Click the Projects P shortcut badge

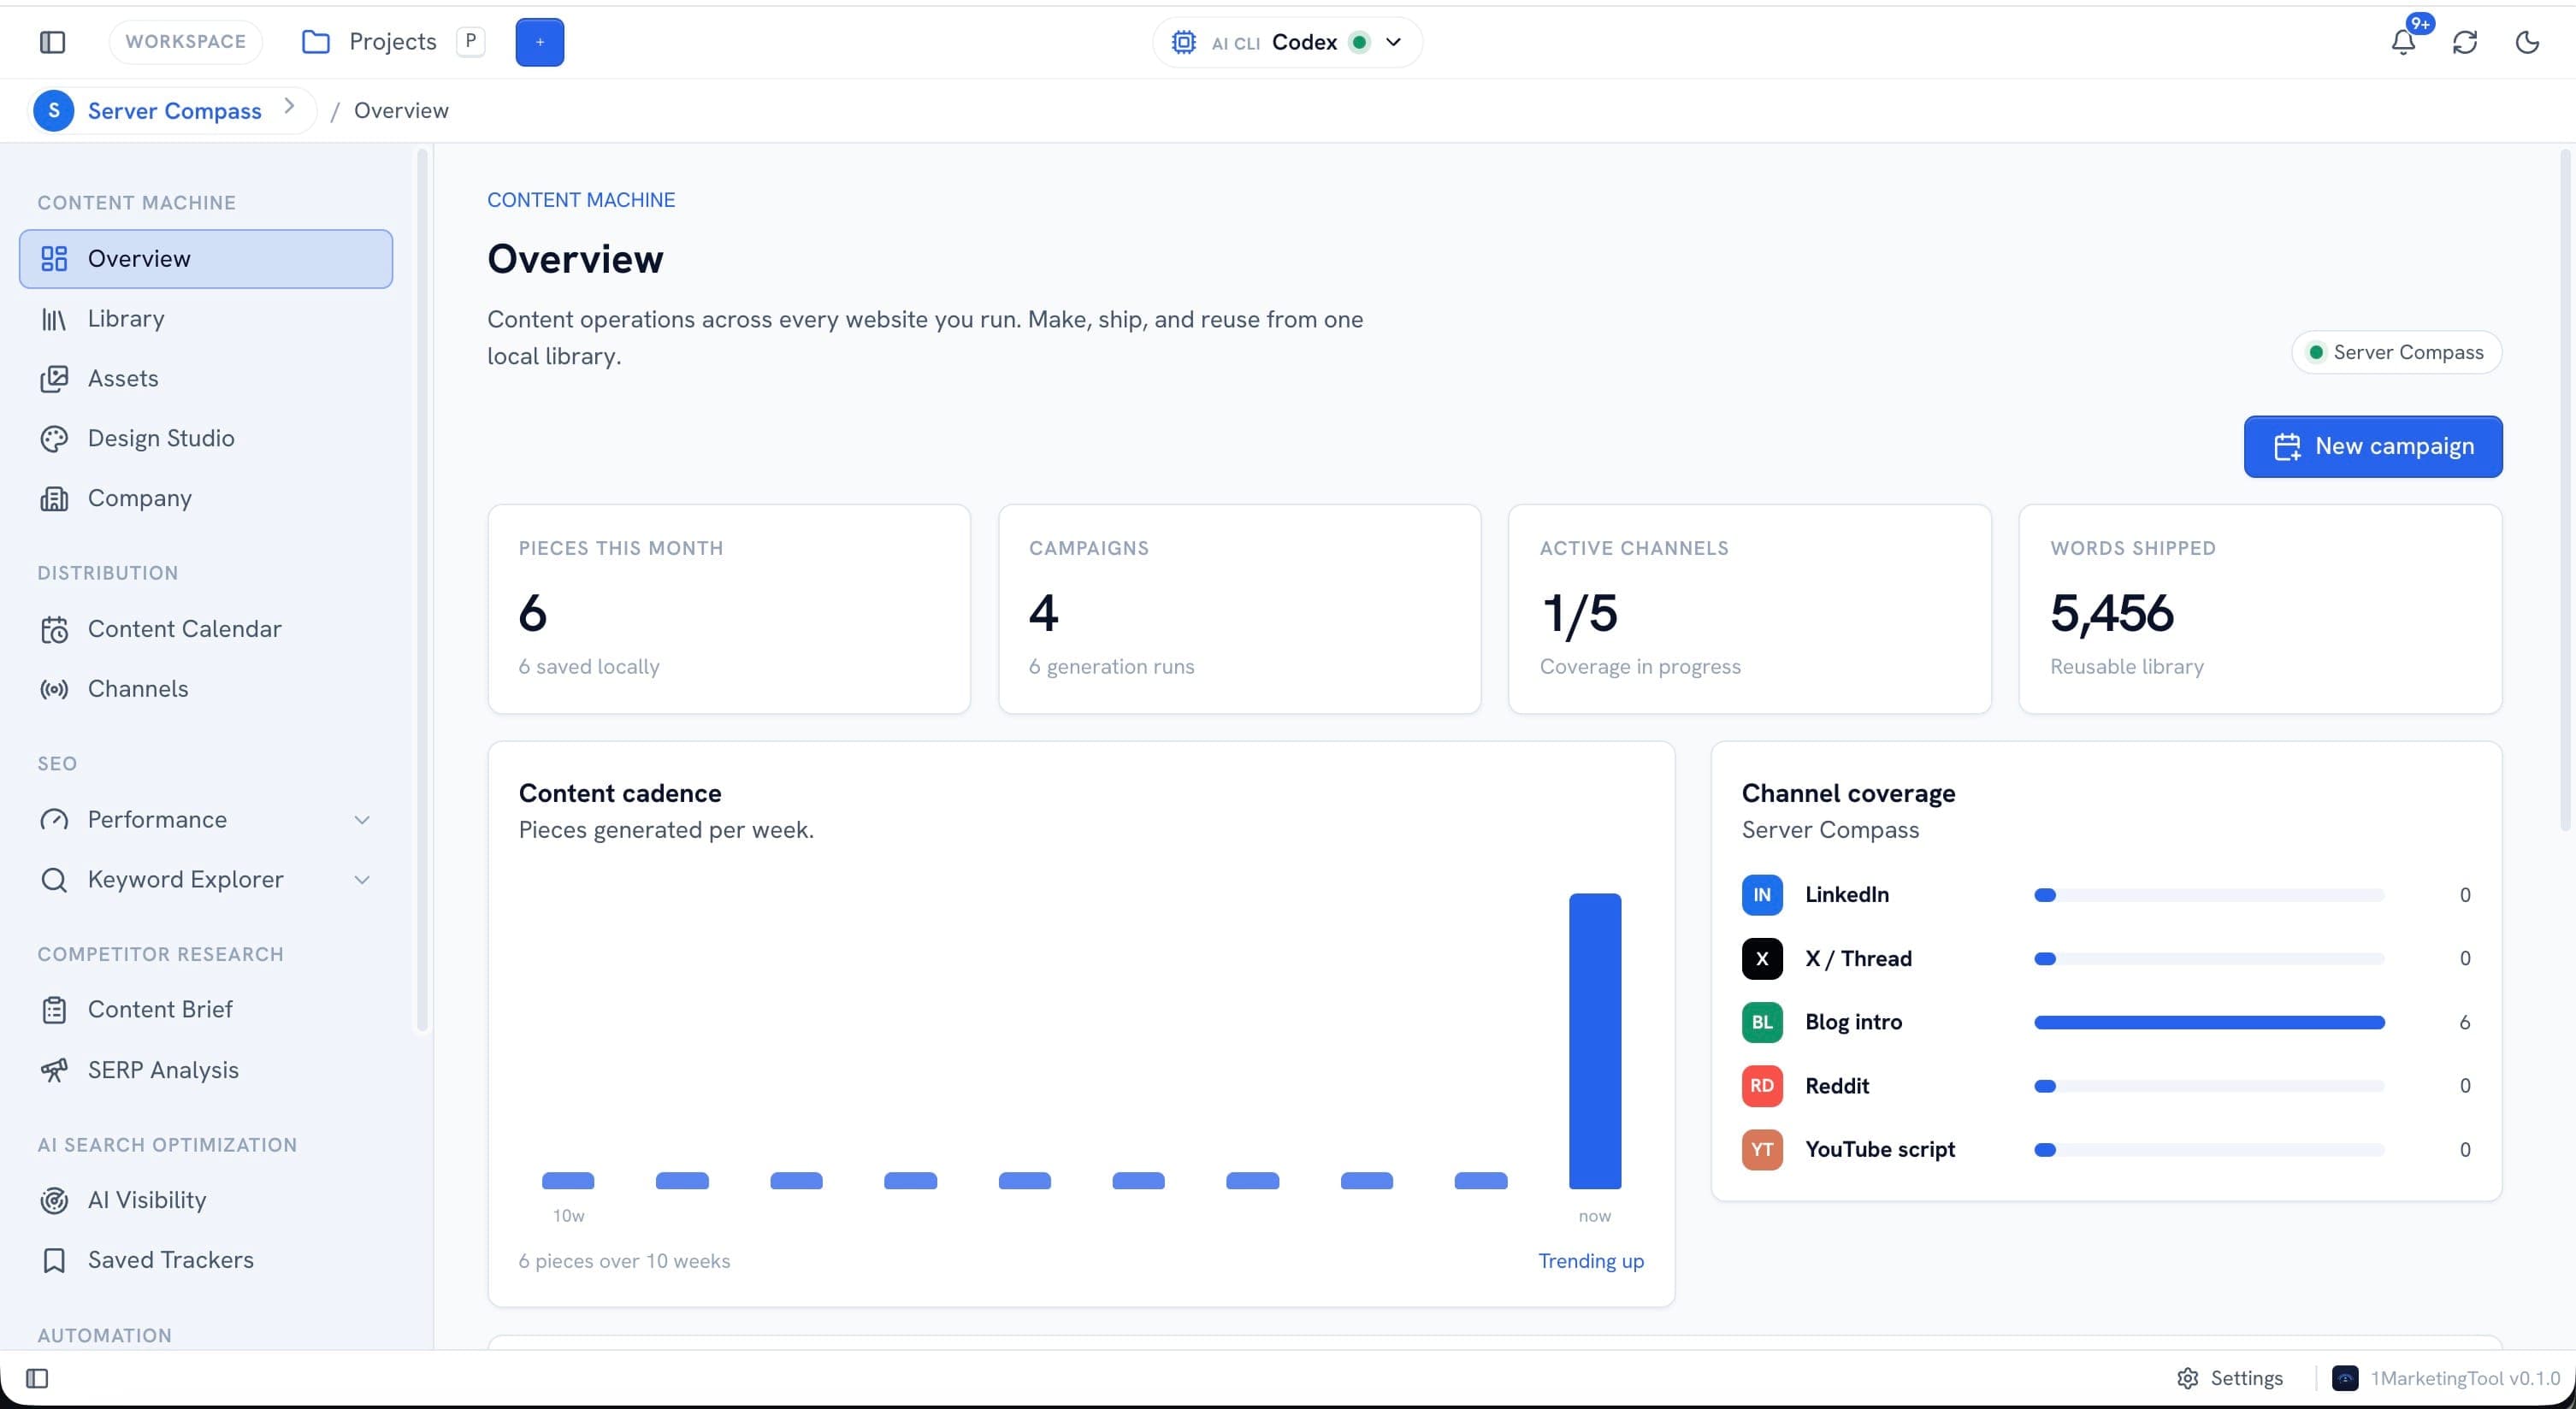point(470,41)
